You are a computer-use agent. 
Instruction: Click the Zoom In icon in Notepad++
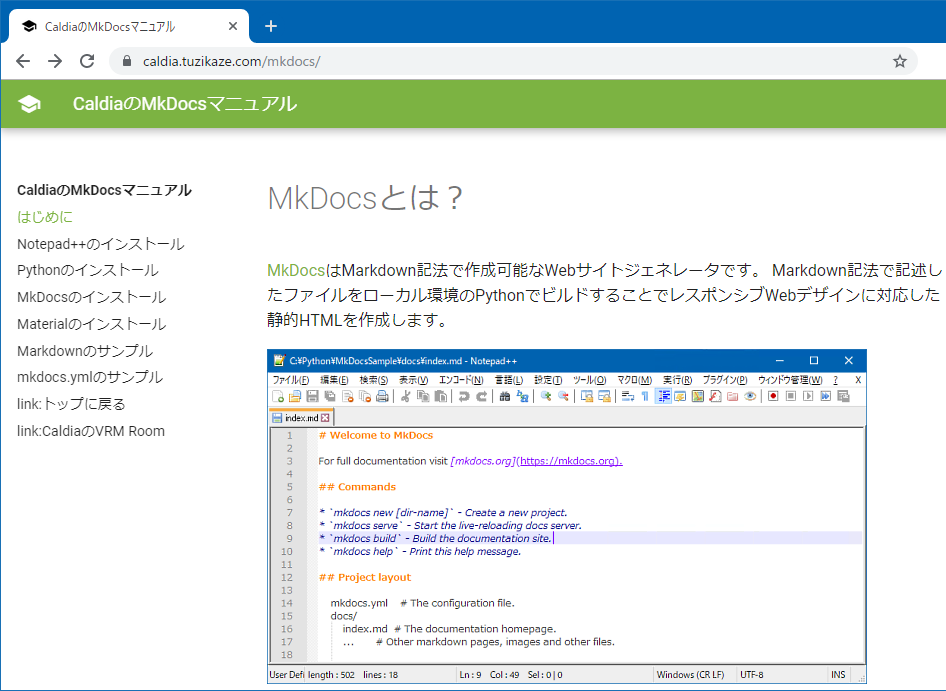(x=546, y=396)
